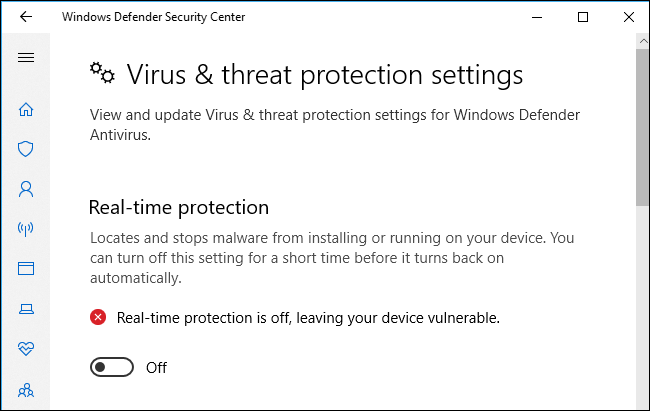This screenshot has width=650, height=411.
Task: Open the Home section icon
Action: point(26,109)
